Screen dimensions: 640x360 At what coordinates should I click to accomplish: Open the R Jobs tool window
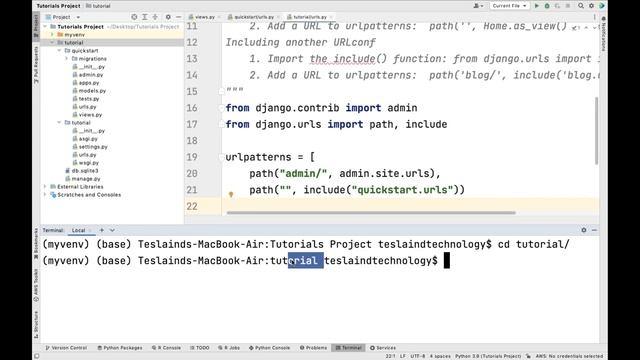pyautogui.click(x=229, y=348)
